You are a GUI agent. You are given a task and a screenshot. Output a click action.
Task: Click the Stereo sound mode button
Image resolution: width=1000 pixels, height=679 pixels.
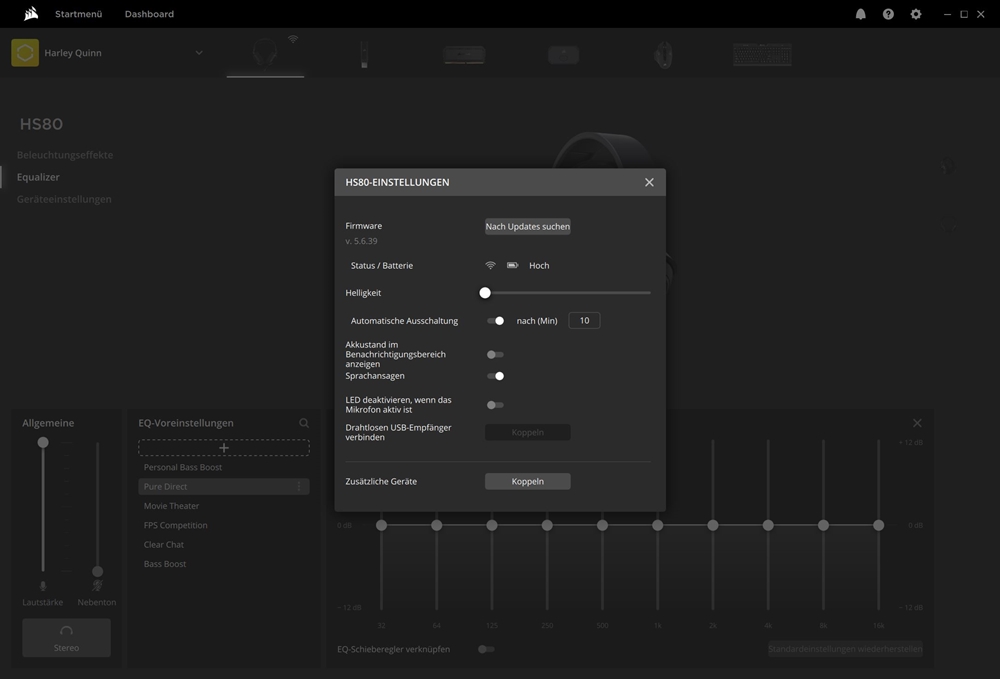point(66,638)
